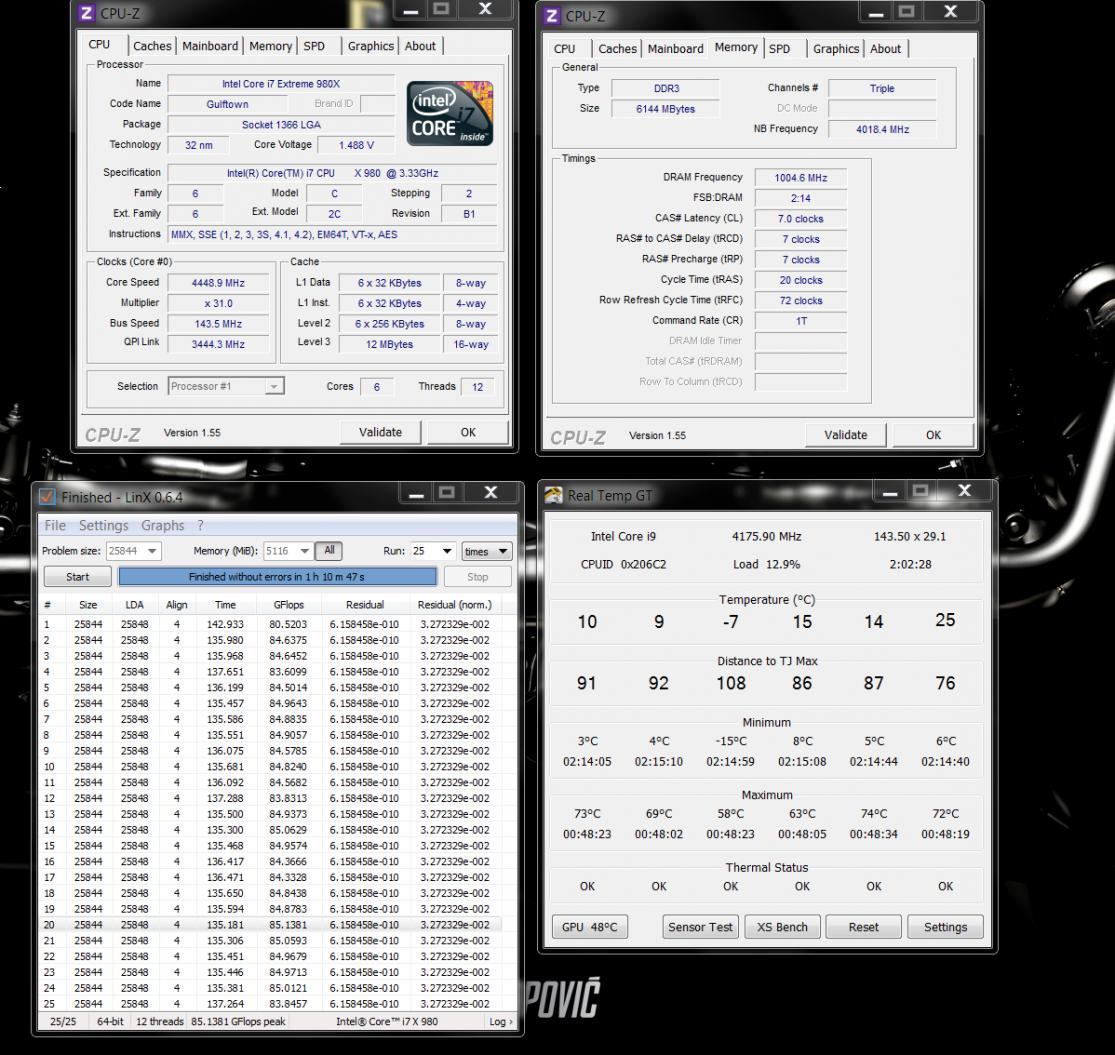Screen dimensions: 1115x1055
Task: Open About tab in left CPU-Z window
Action: [420, 45]
